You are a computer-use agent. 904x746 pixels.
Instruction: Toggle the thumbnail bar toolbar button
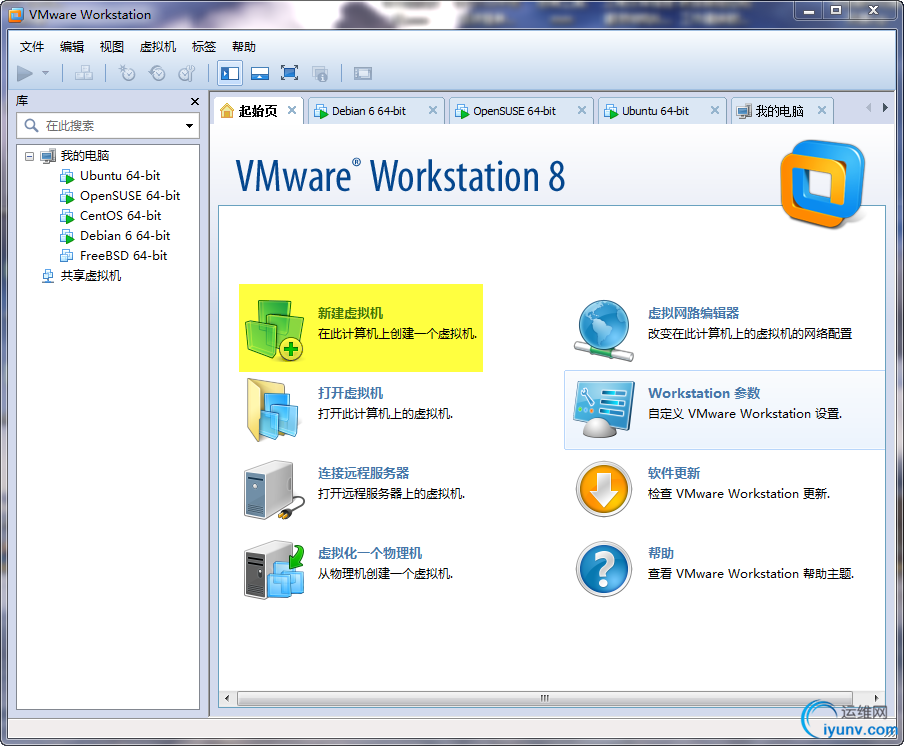pyautogui.click(x=260, y=73)
